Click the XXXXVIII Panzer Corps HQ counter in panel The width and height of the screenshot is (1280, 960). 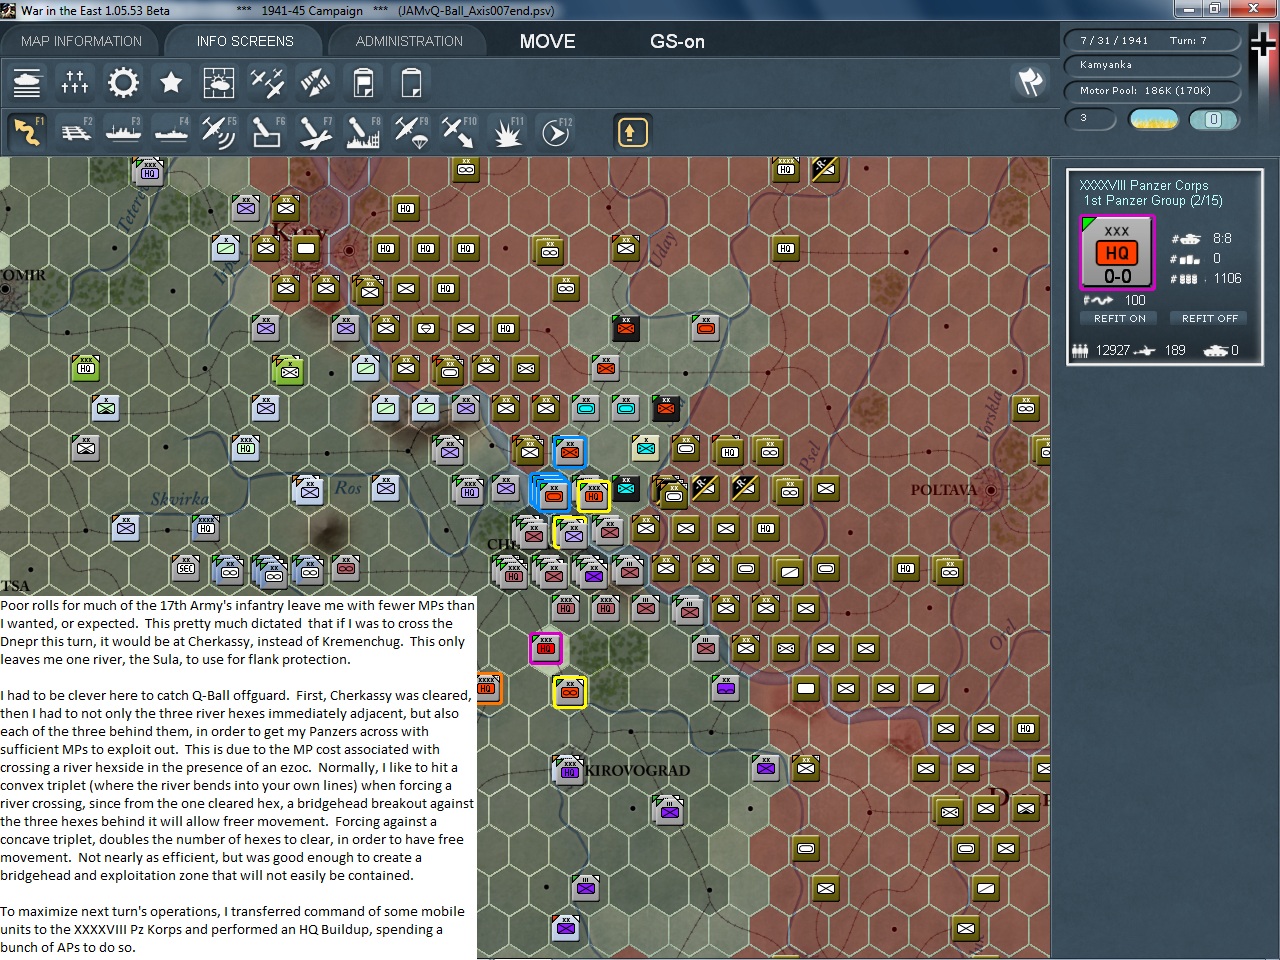coord(1117,253)
